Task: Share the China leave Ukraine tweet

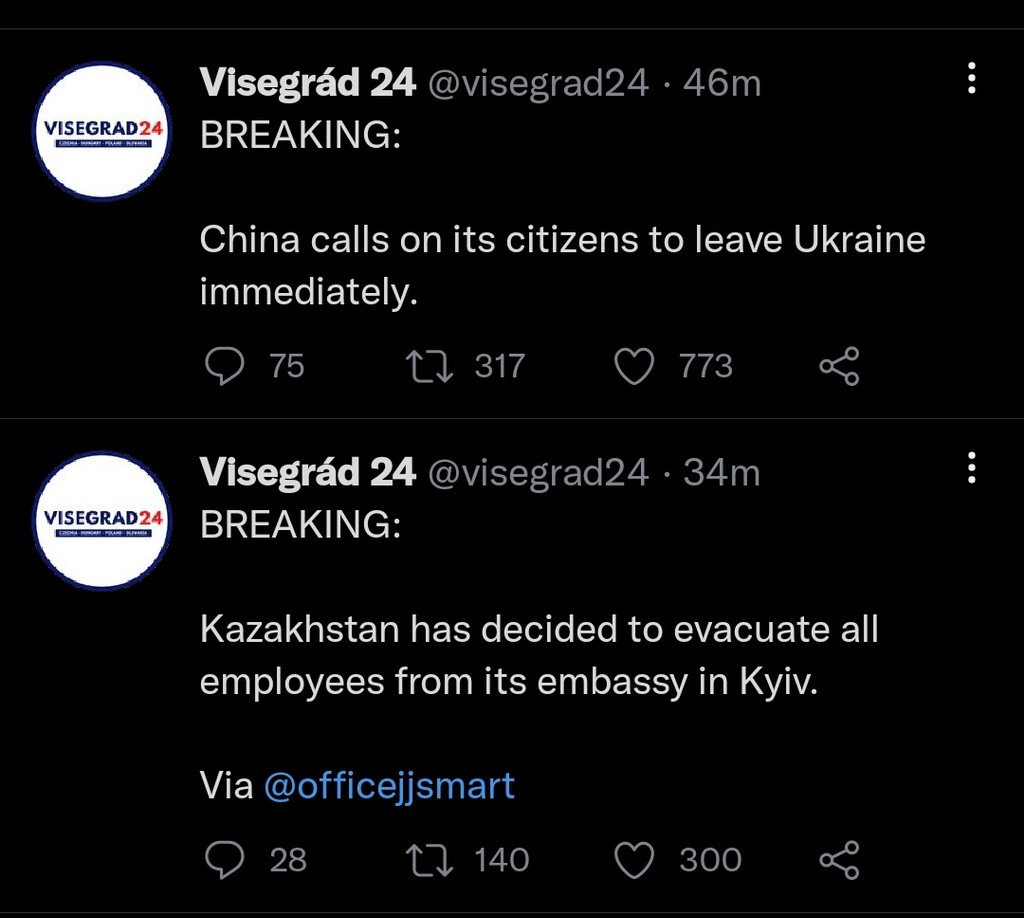Action: (x=839, y=366)
